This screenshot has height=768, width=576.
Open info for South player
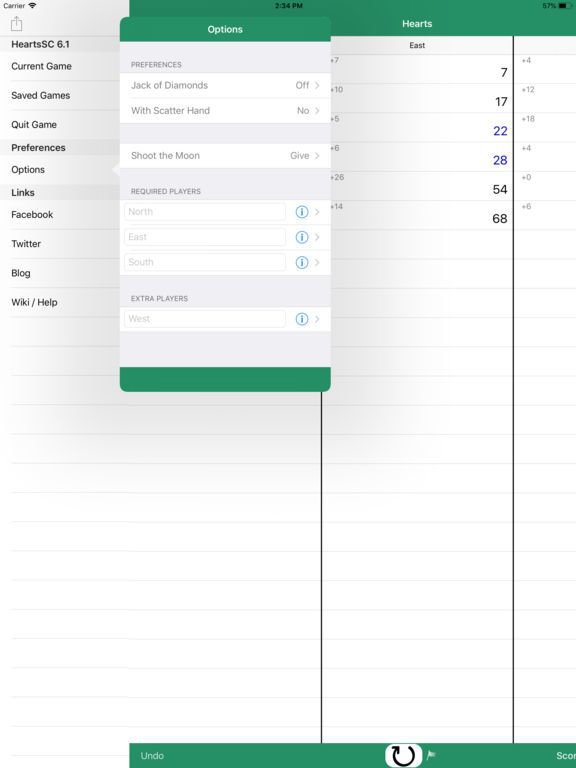[x=302, y=263]
